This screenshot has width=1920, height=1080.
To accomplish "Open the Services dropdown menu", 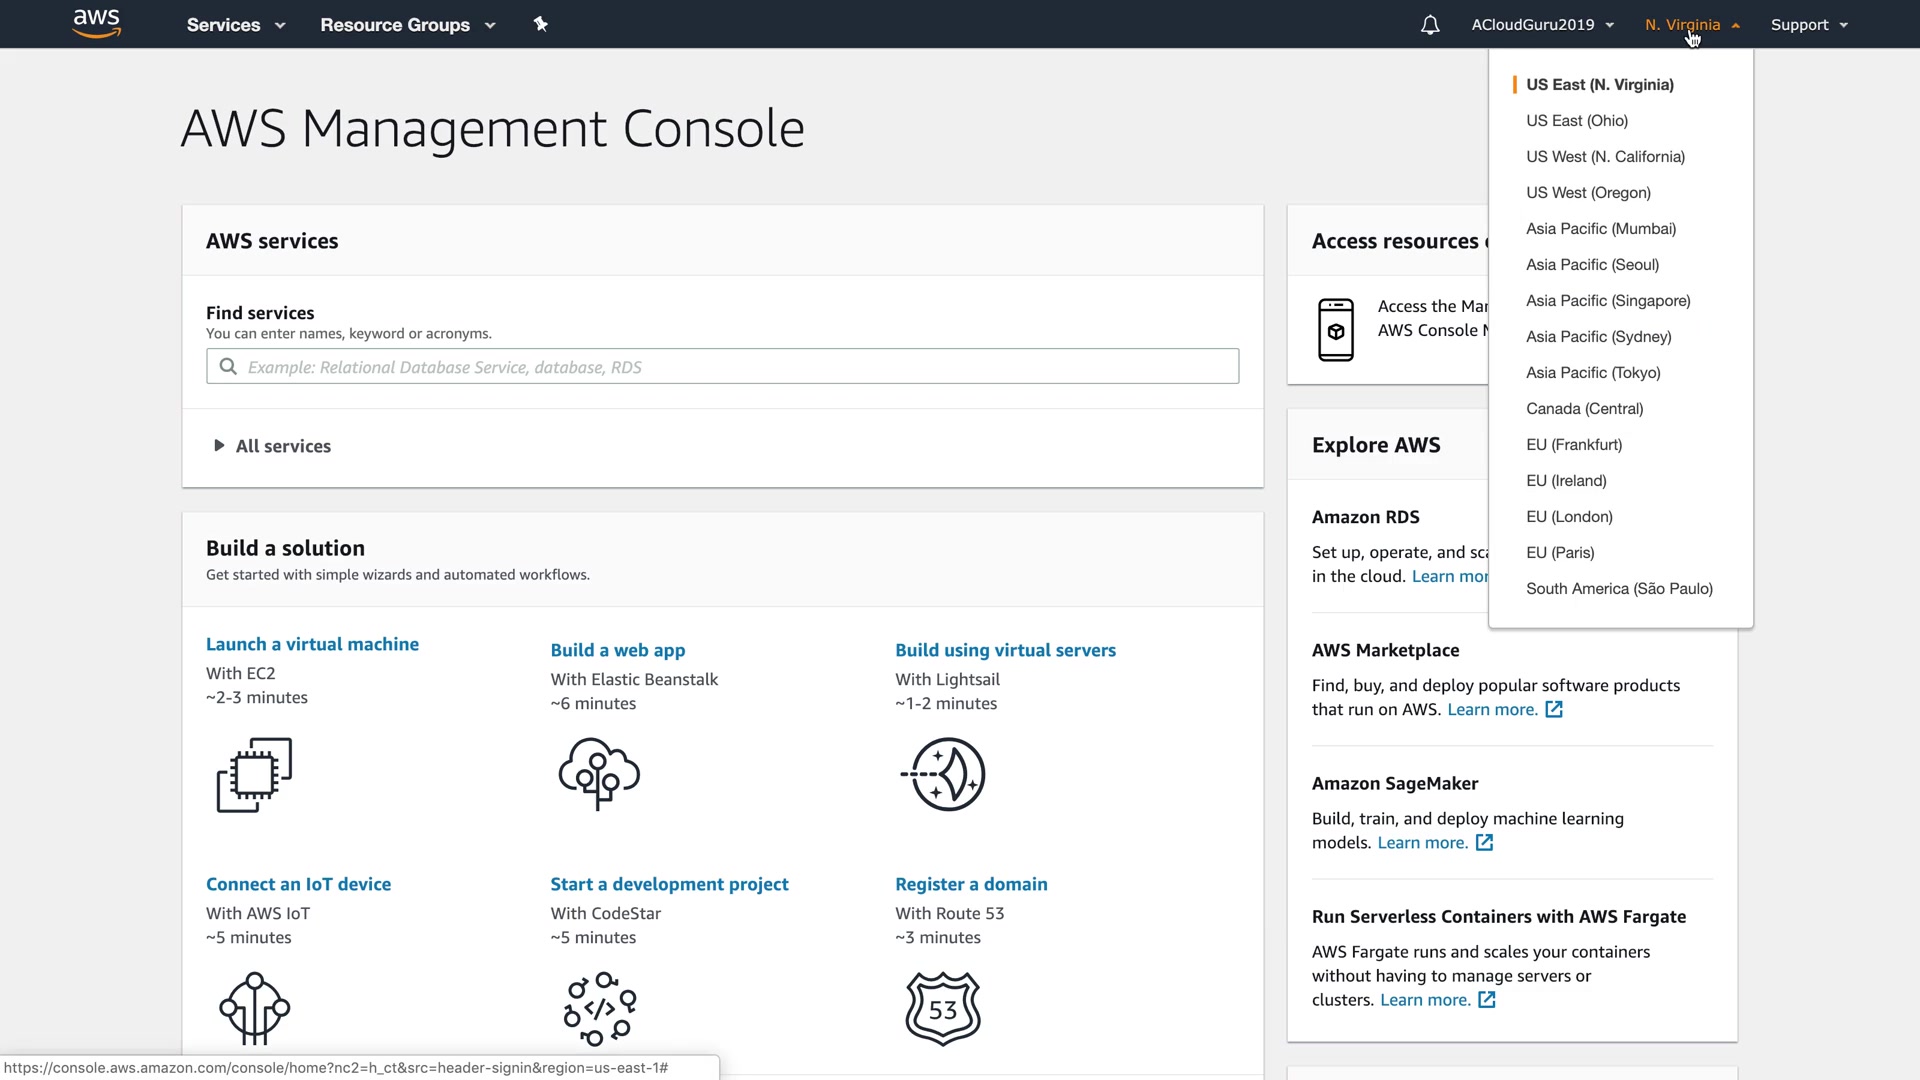I will (x=236, y=25).
